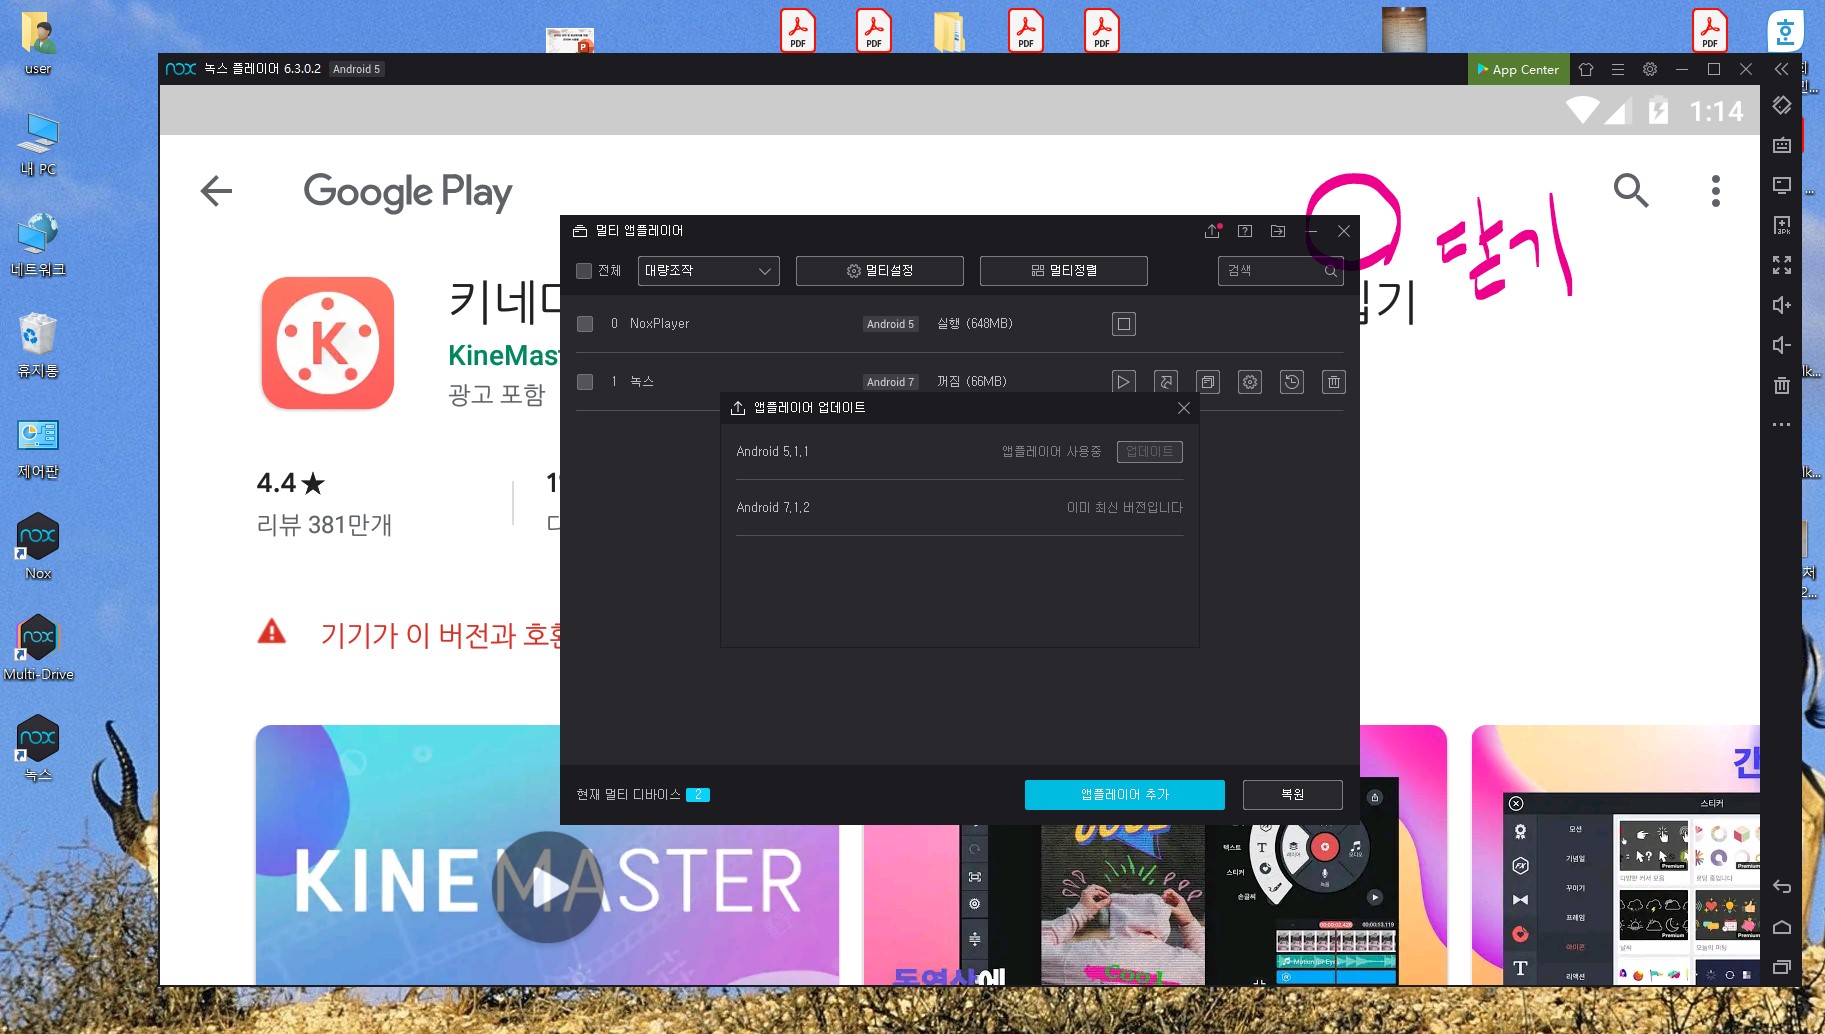Click the Android back button in sidebar
This screenshot has height=1034, width=1825.
[x=1782, y=887]
